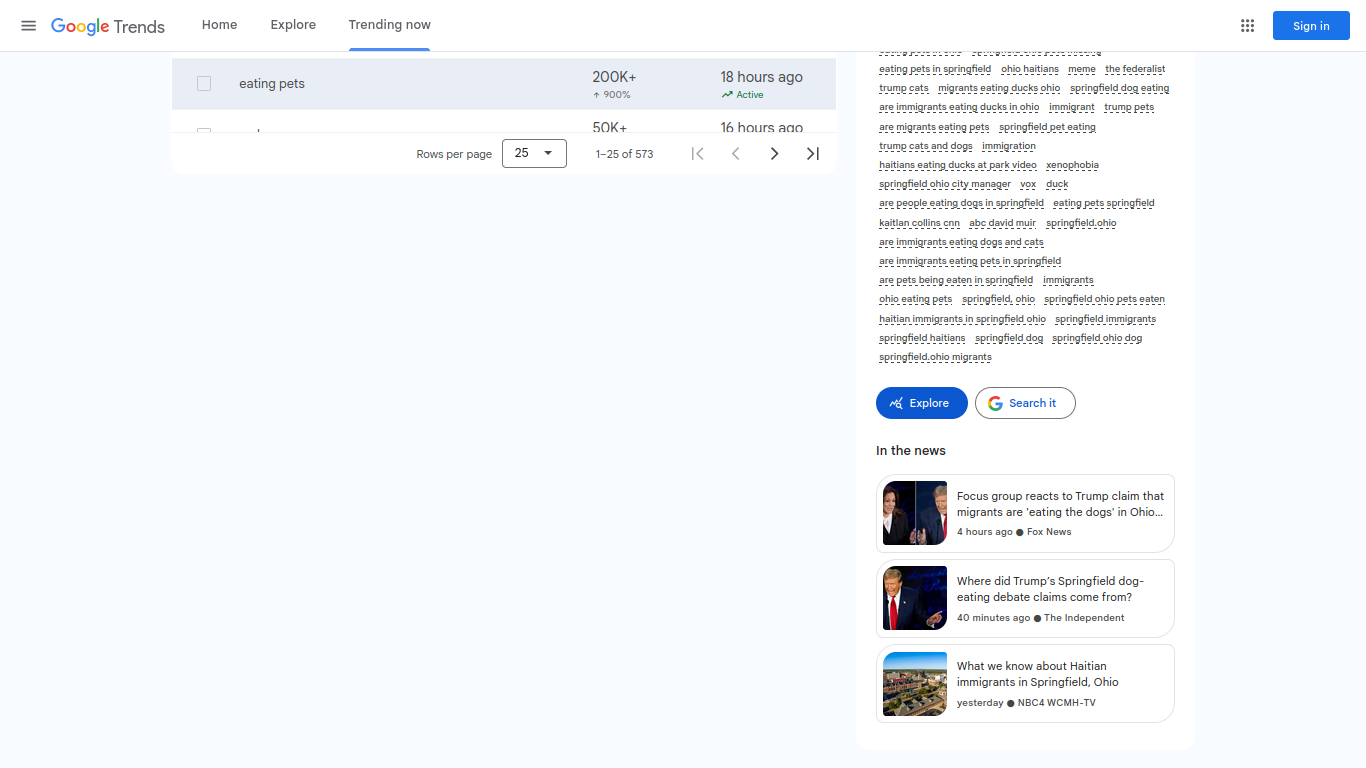Open 'are immigrants eating ducks in ohio' query
Image resolution: width=1366 pixels, height=768 pixels.
[959, 107]
